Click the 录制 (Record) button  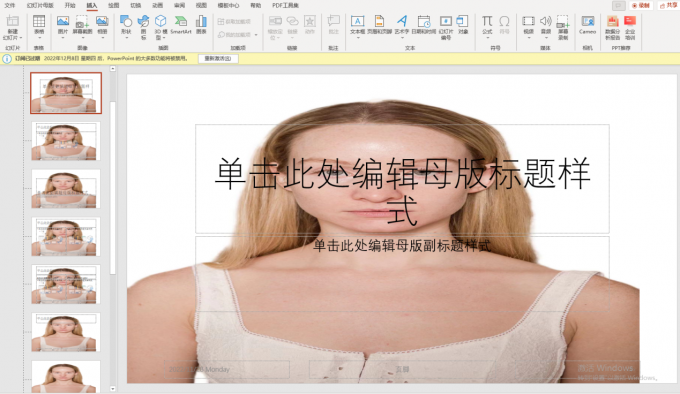[x=641, y=6]
